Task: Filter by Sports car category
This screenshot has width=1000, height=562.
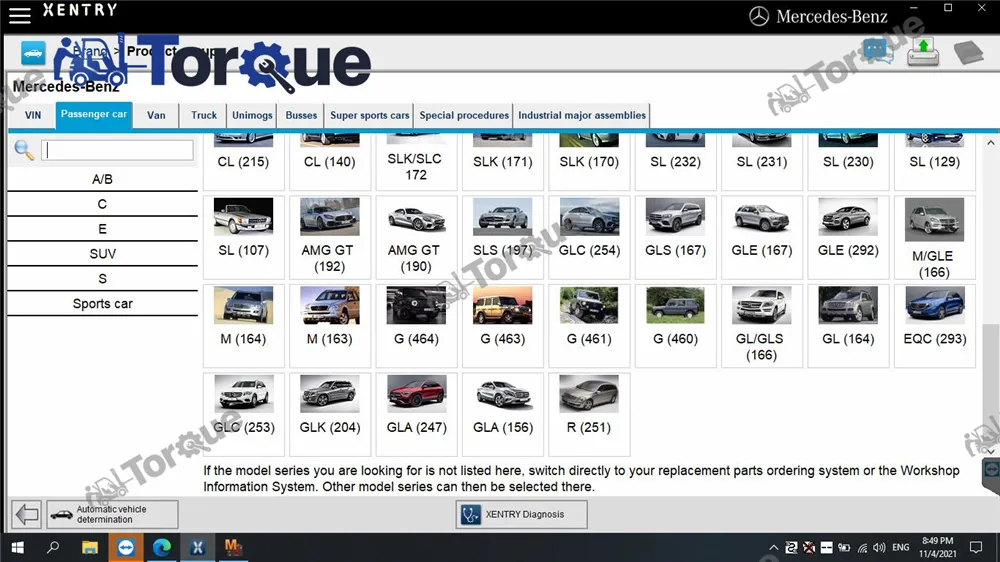Action: 103,304
